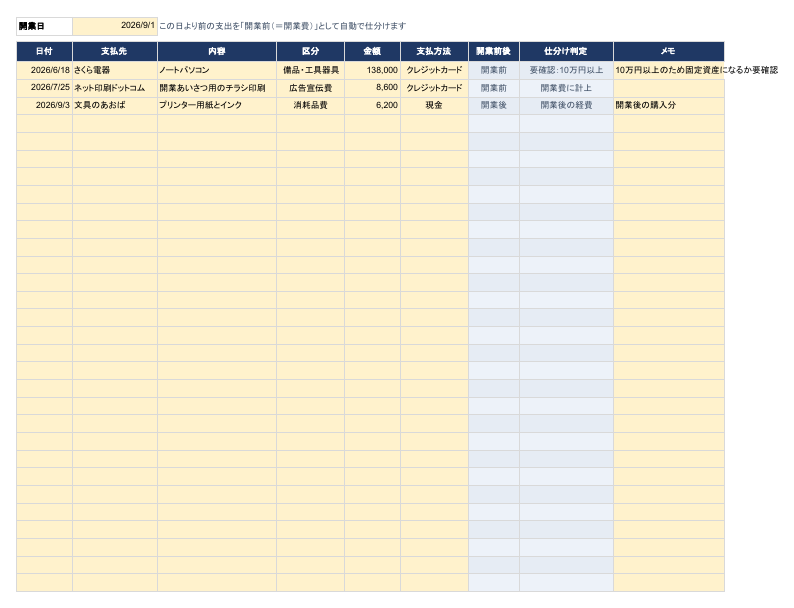The width and height of the screenshot is (794, 608).
Task: Select the 内容 column header
Action: click(x=217, y=52)
